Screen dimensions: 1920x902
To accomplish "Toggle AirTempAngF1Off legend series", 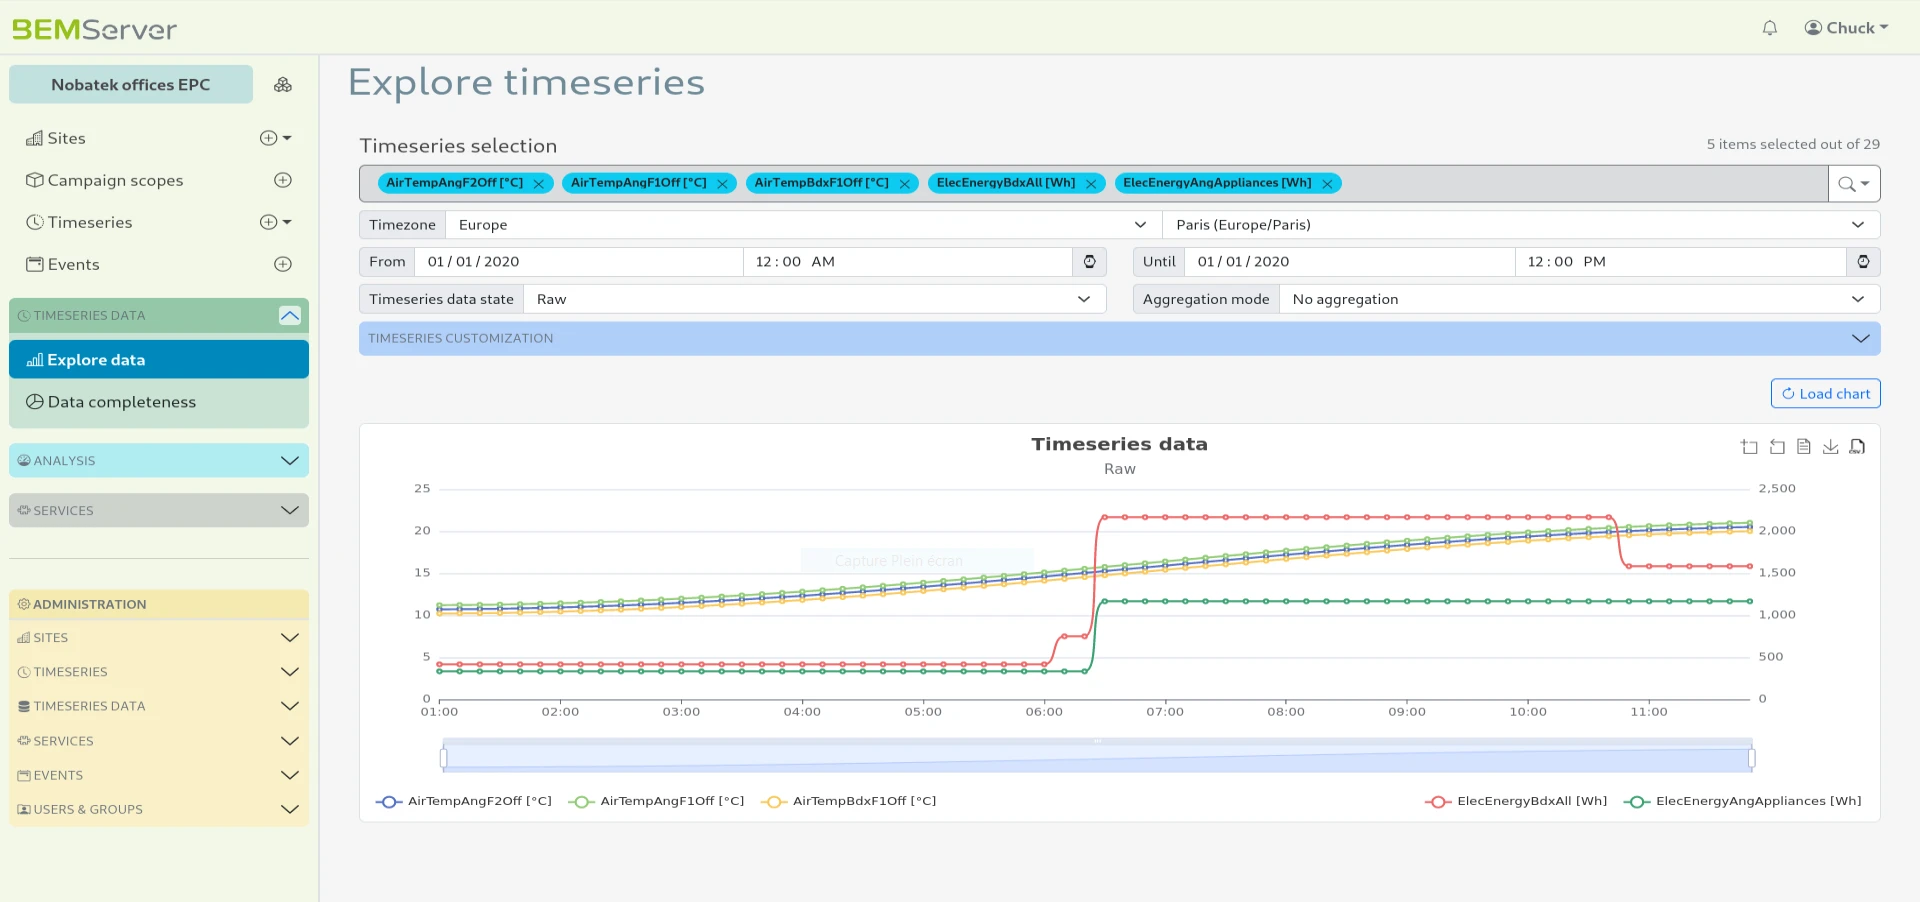I will click(x=656, y=801).
